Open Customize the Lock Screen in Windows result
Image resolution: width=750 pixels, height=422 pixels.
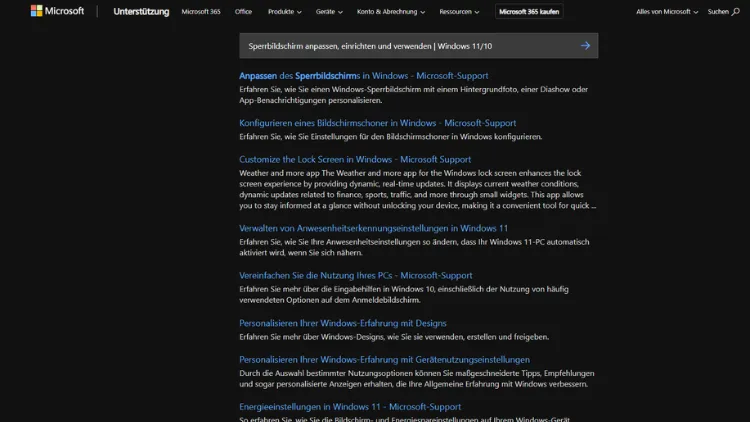click(x=355, y=159)
